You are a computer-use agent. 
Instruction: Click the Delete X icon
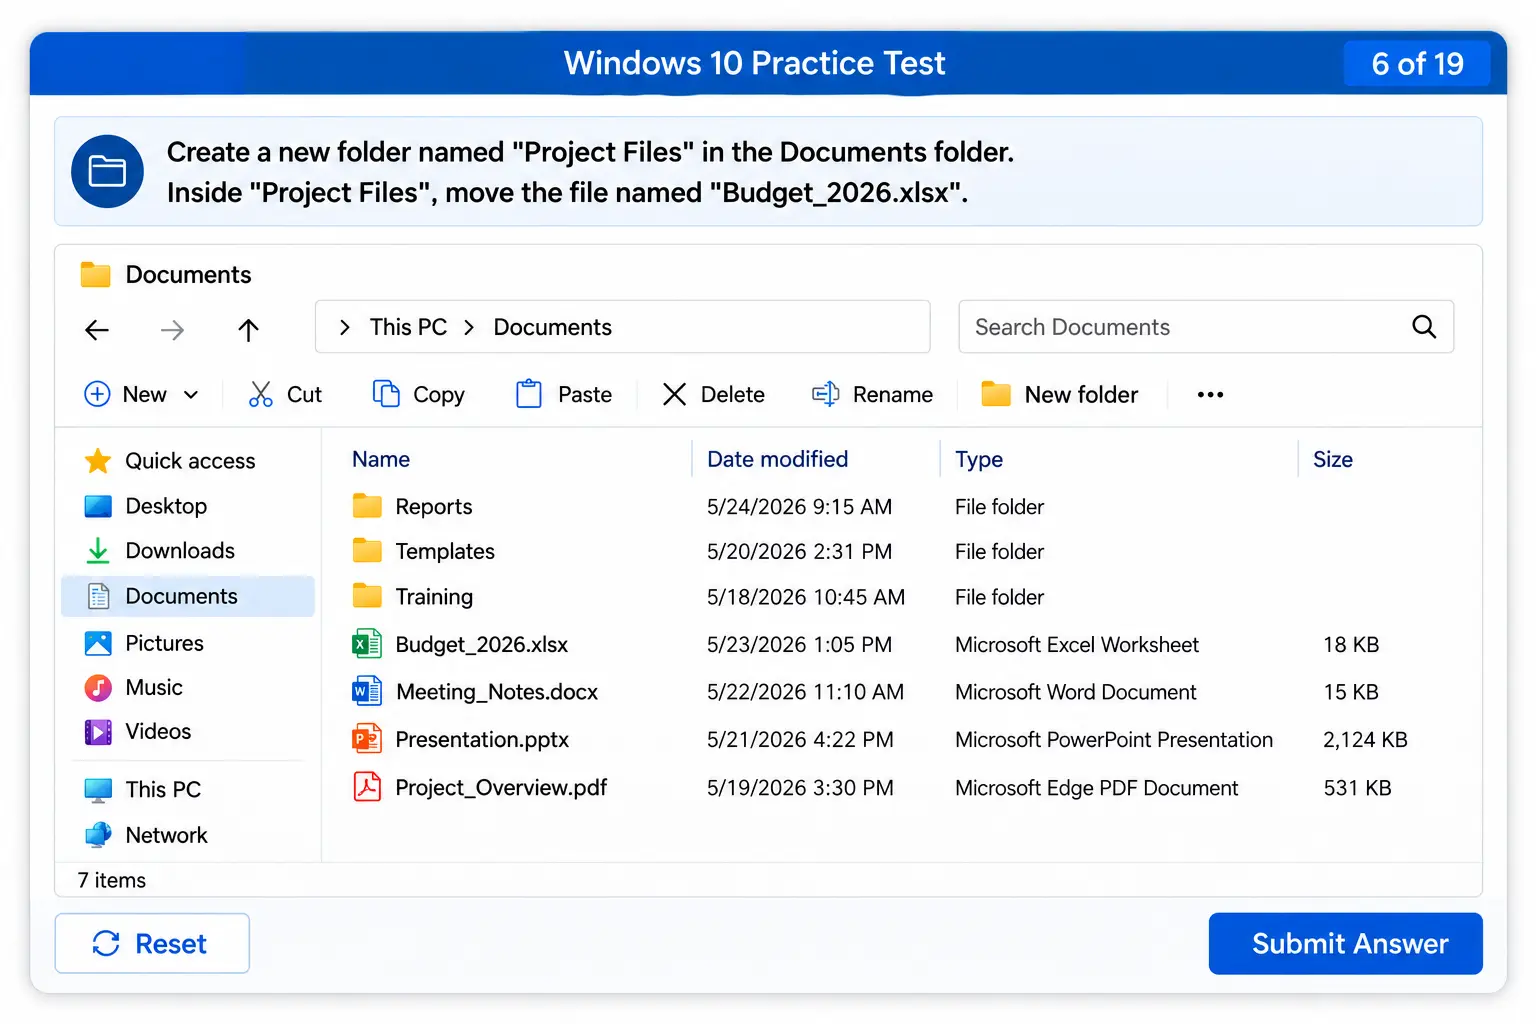675,395
